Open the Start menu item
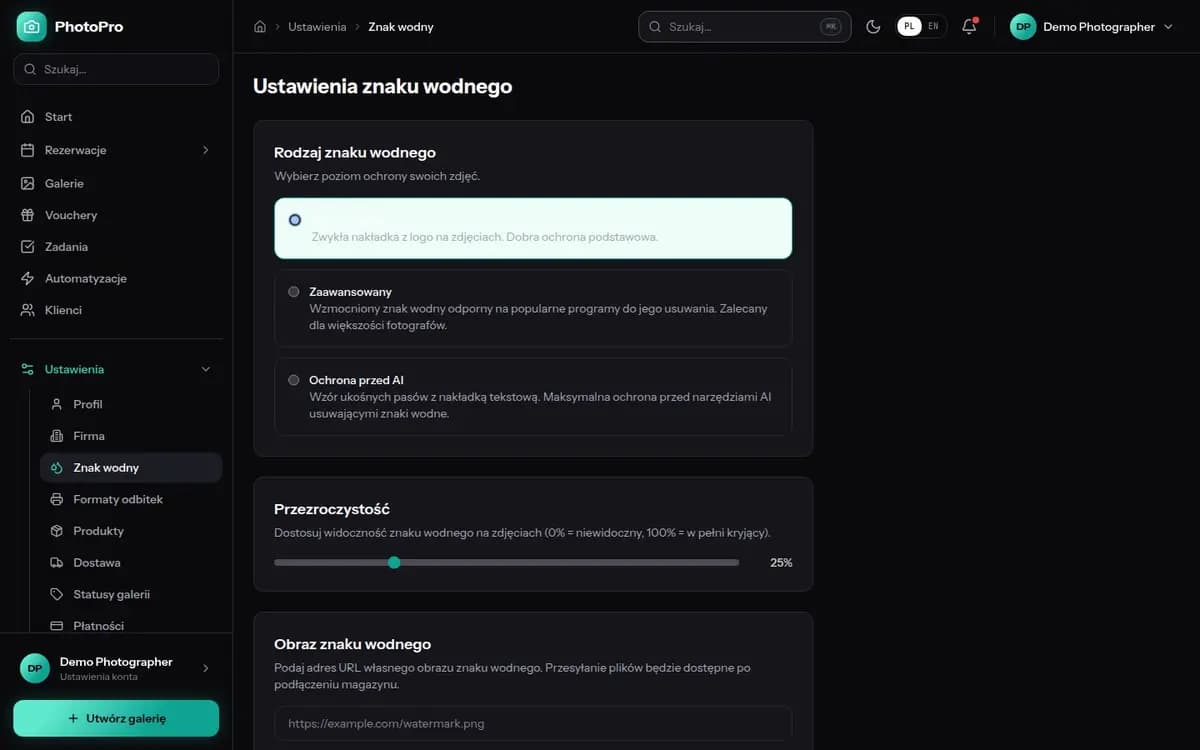 (116, 117)
